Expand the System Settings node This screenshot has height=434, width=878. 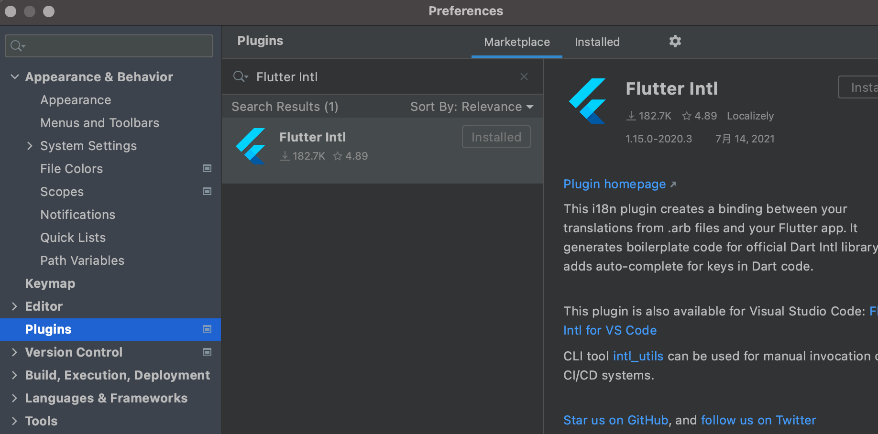tap(30, 146)
